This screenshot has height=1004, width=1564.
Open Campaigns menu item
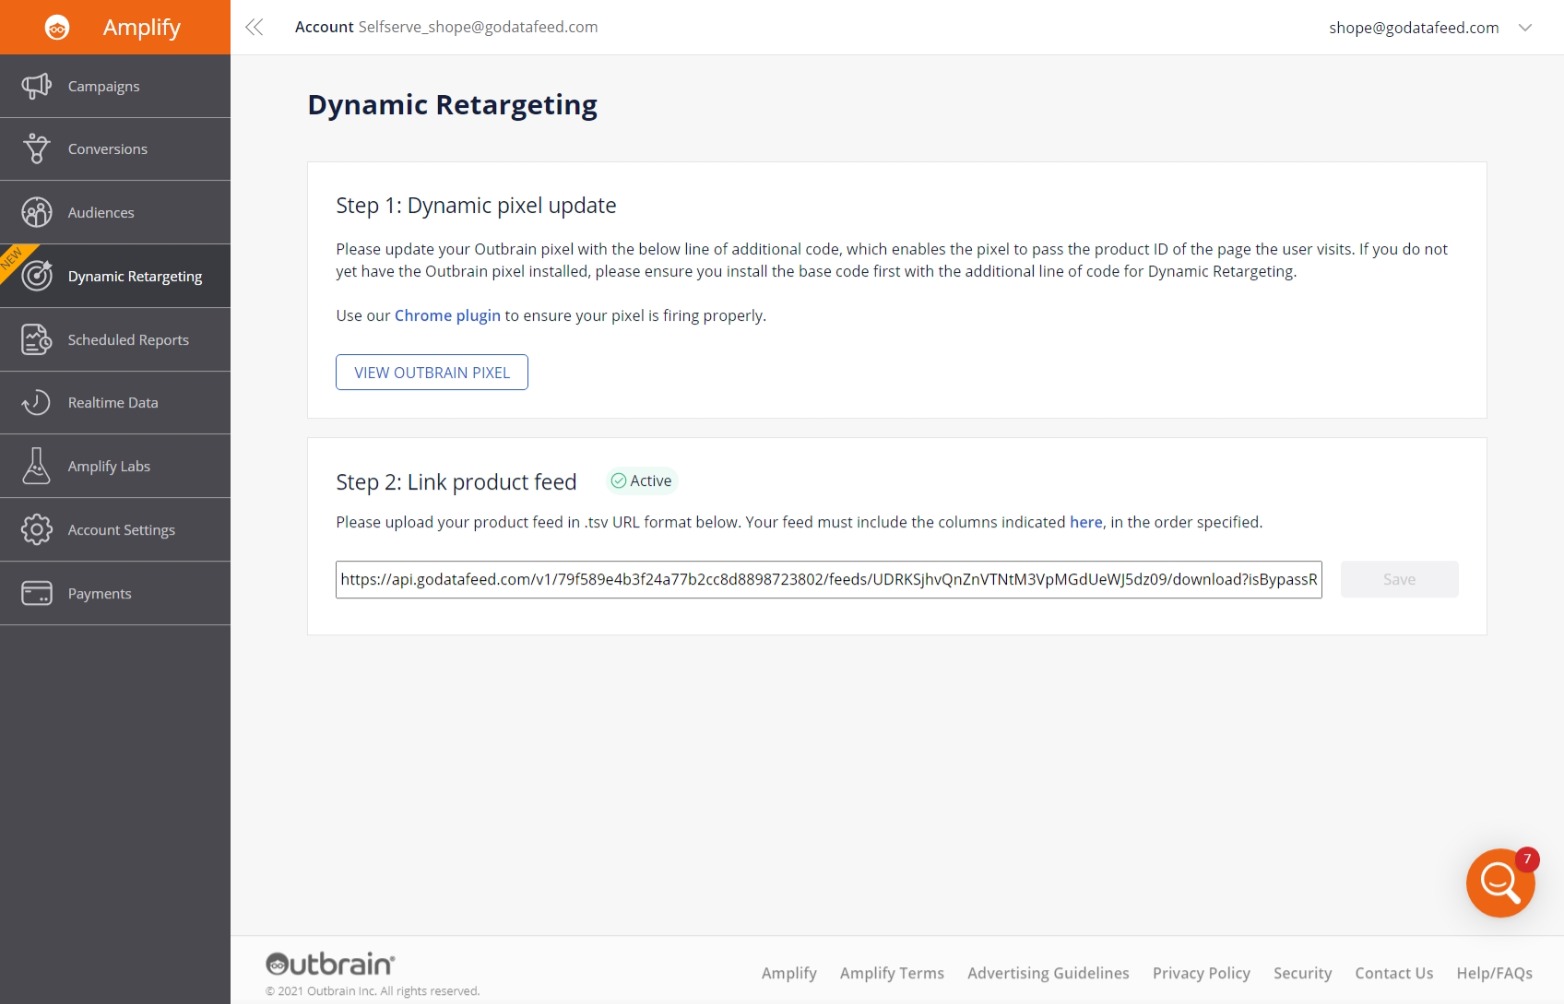point(115,86)
